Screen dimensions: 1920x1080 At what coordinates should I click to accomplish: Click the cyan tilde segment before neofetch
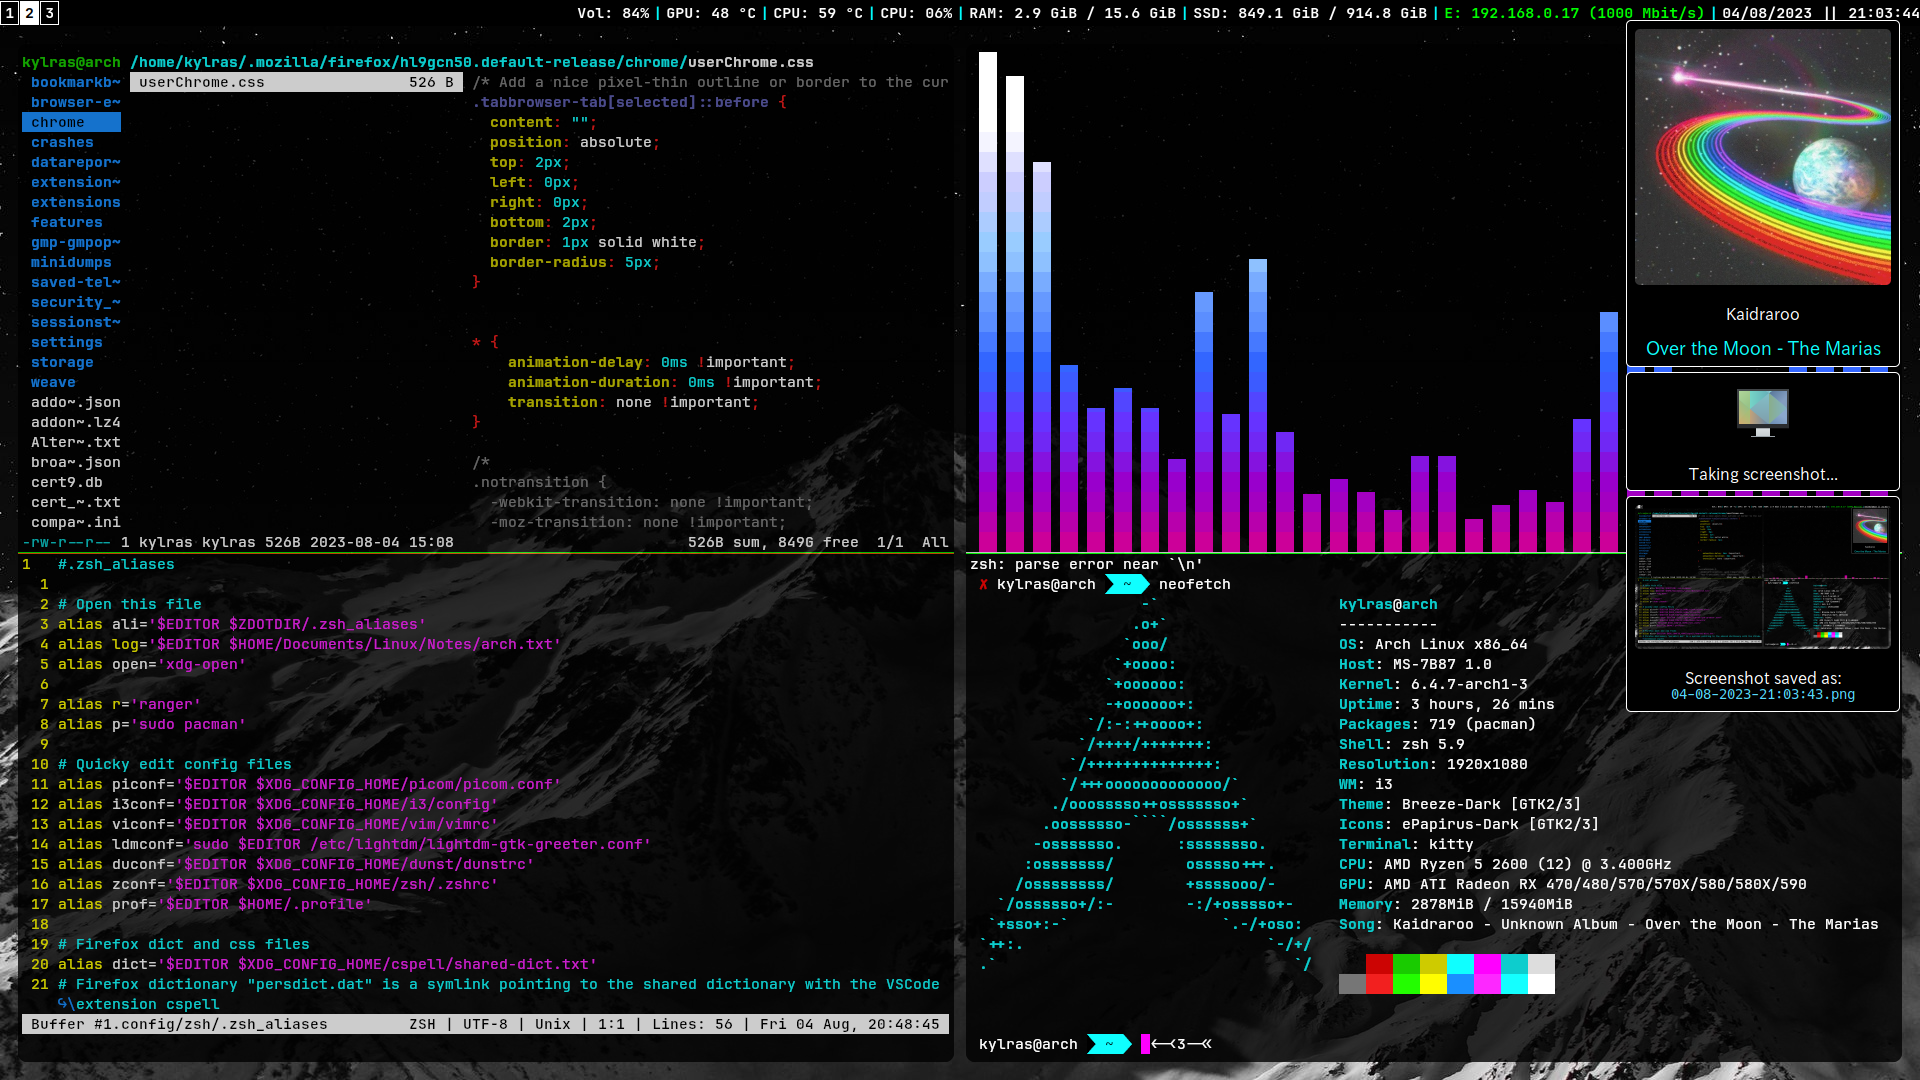pos(1126,585)
